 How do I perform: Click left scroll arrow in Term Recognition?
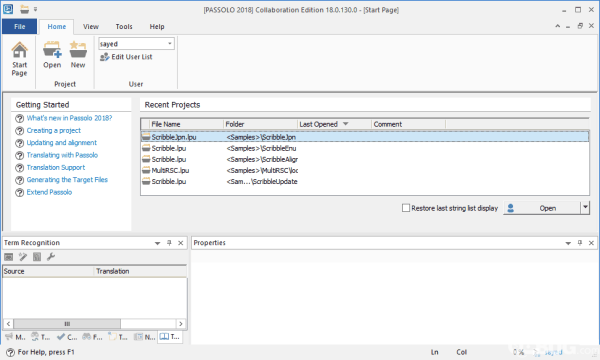coord(8,324)
